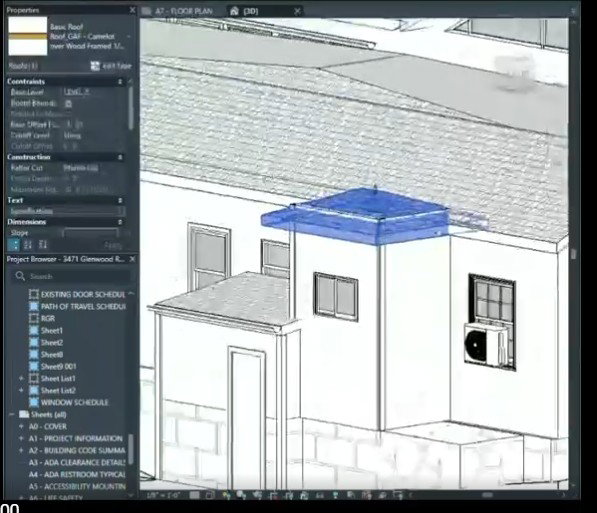Select the AC condenser unit in 3D view
Viewport: 597px width, 513px height.
[485, 345]
